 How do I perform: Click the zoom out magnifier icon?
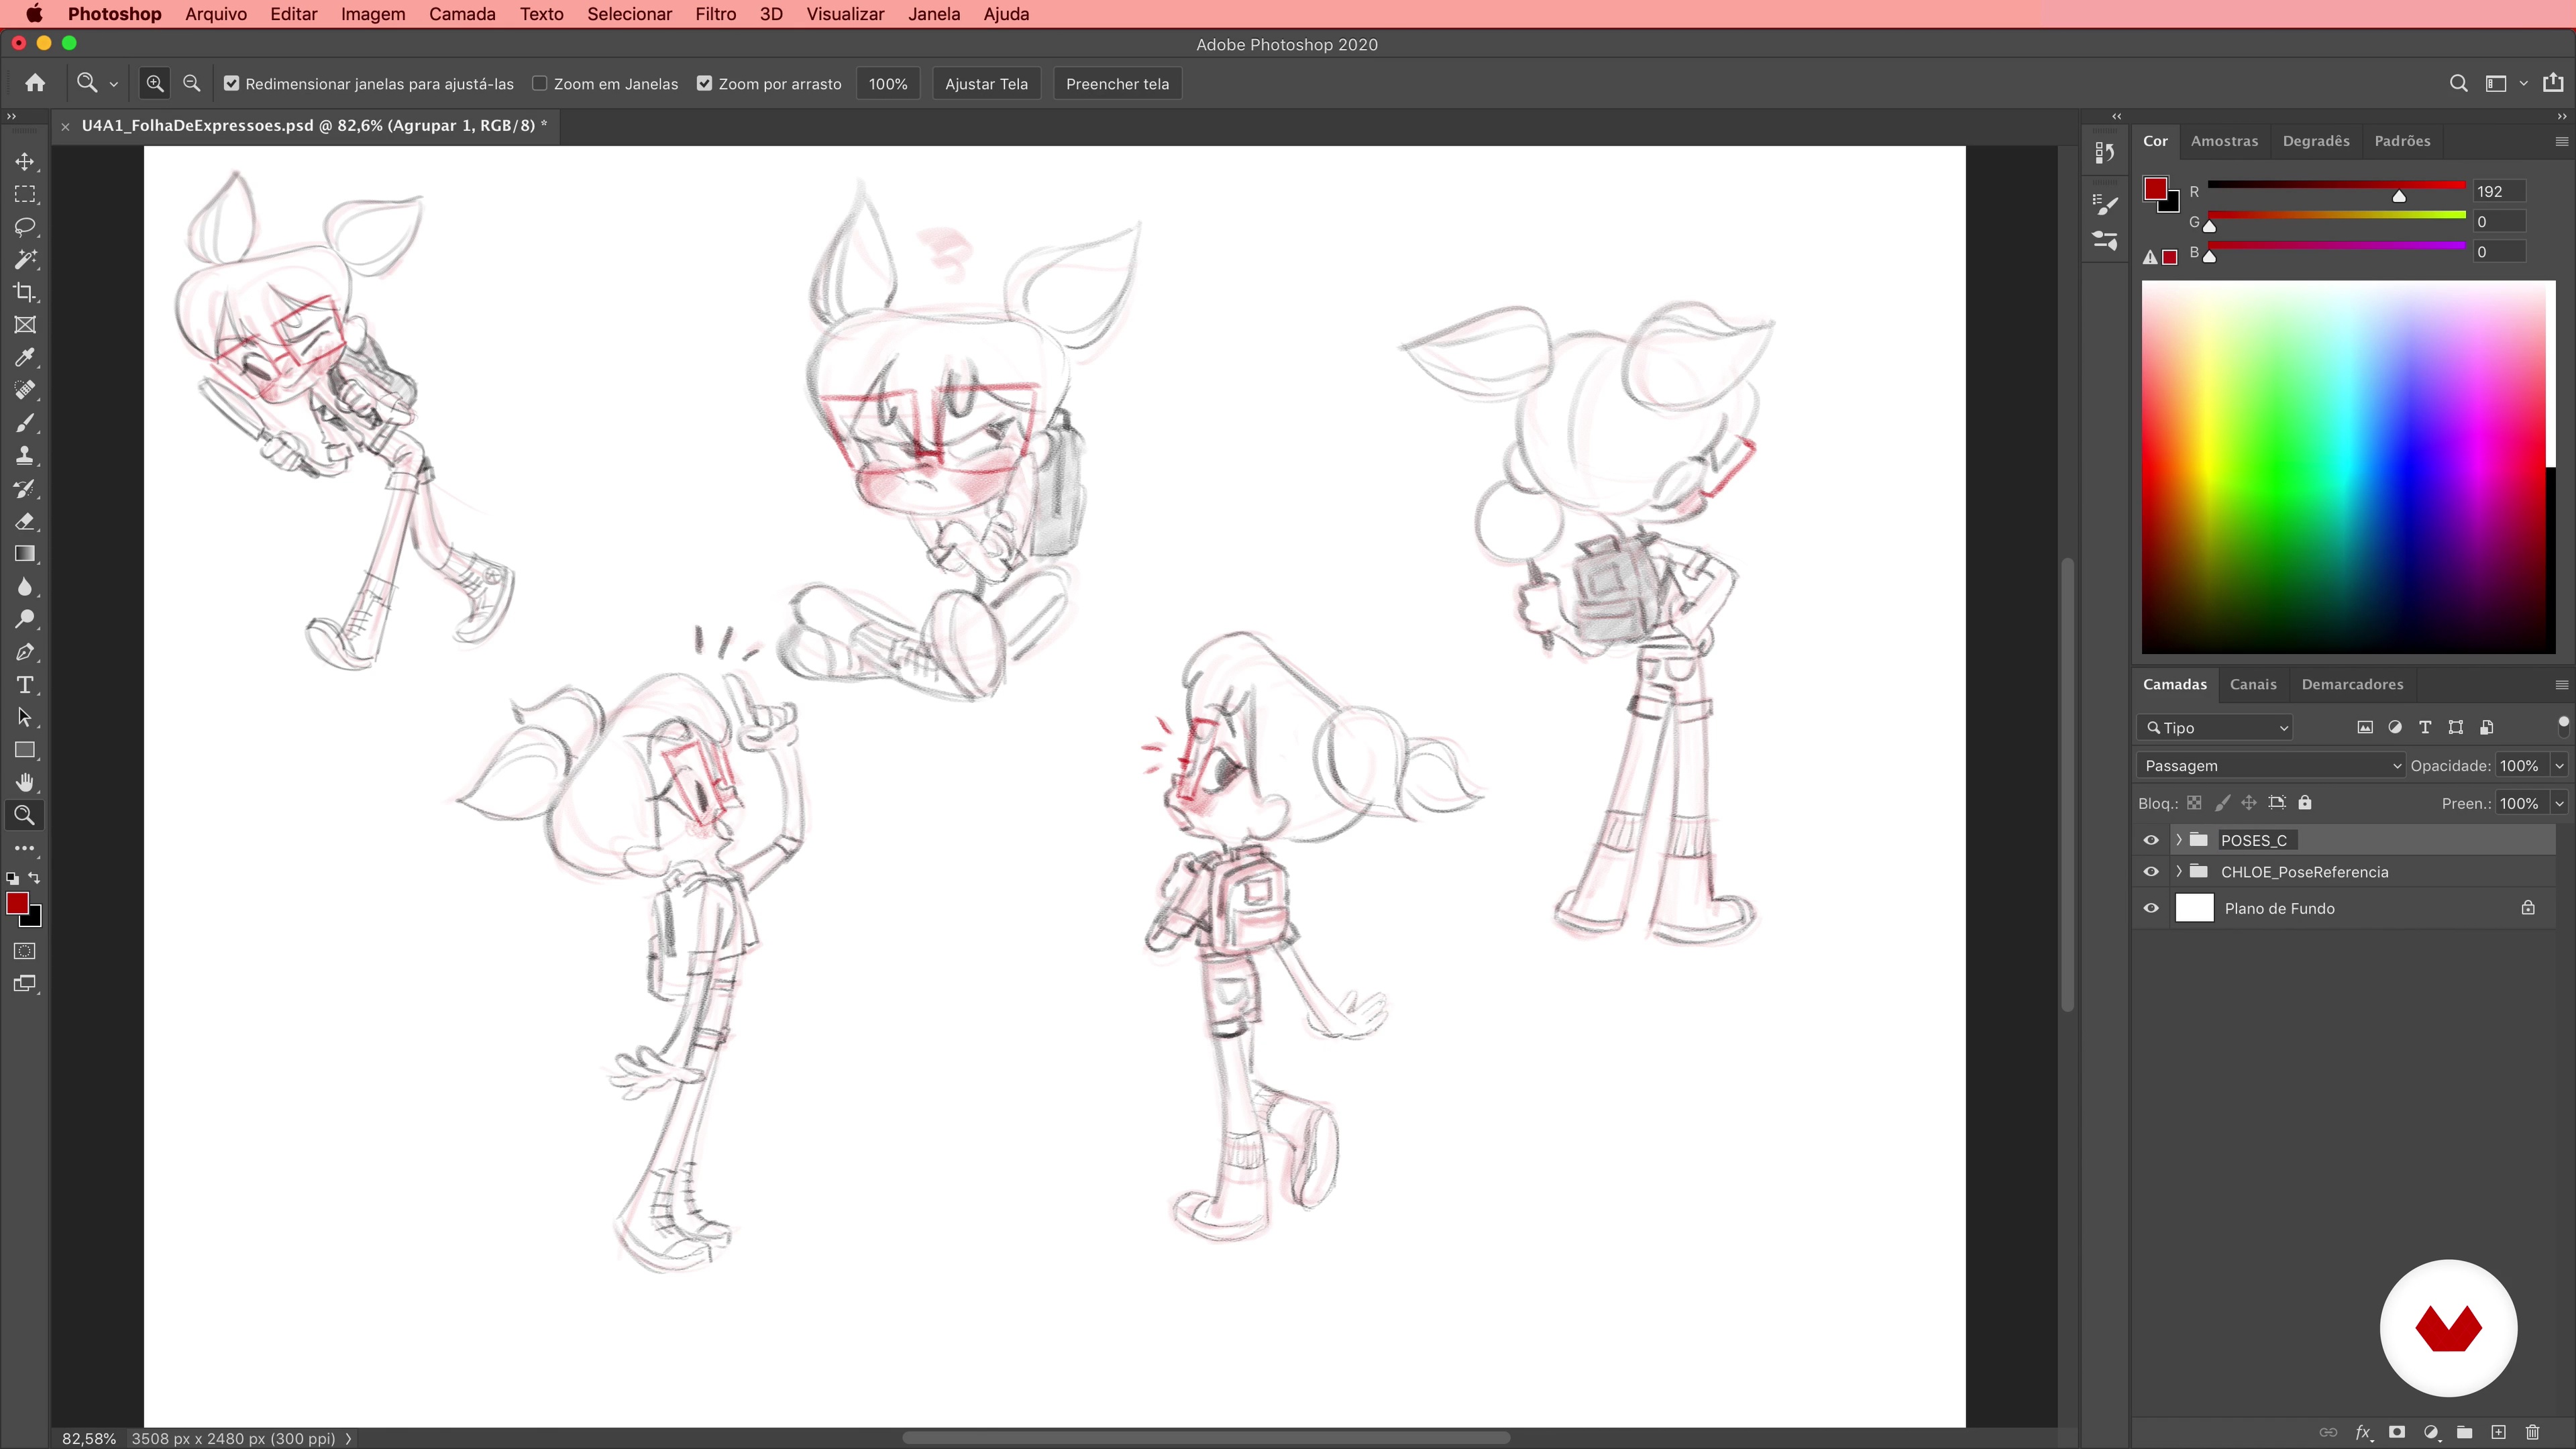(192, 84)
